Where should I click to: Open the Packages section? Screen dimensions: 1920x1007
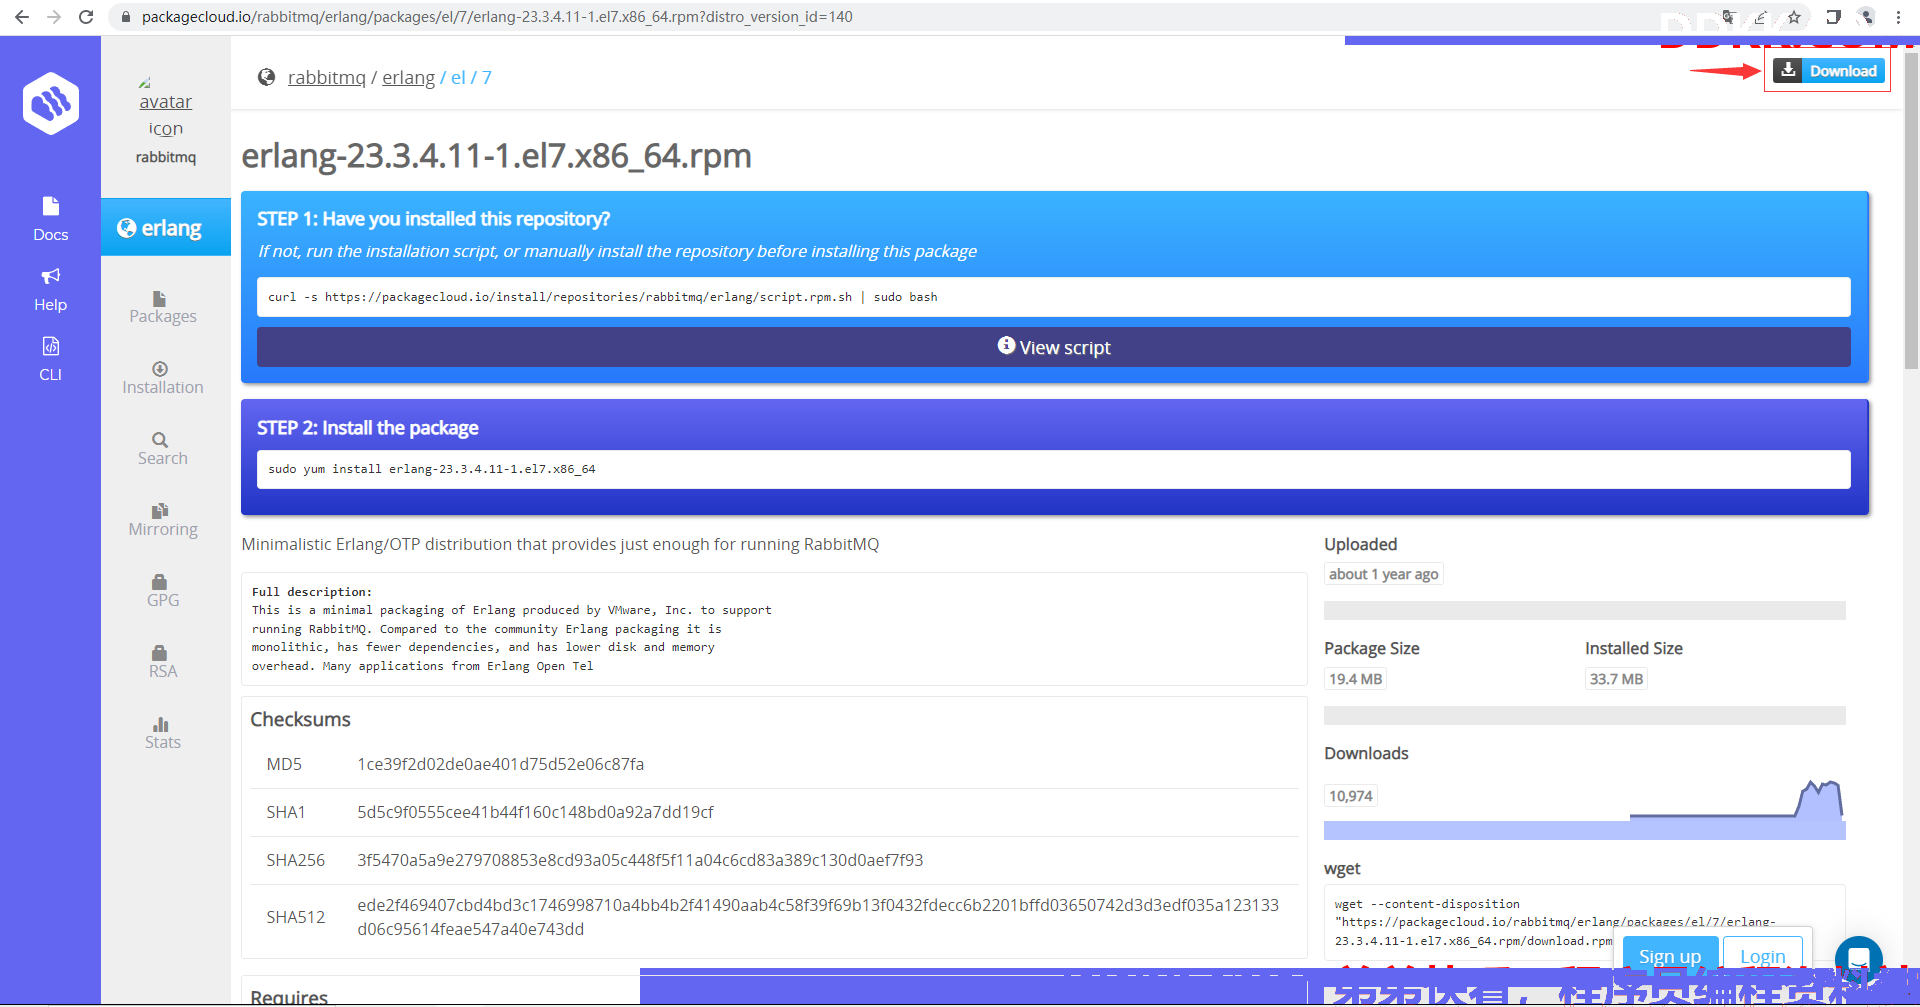(163, 308)
